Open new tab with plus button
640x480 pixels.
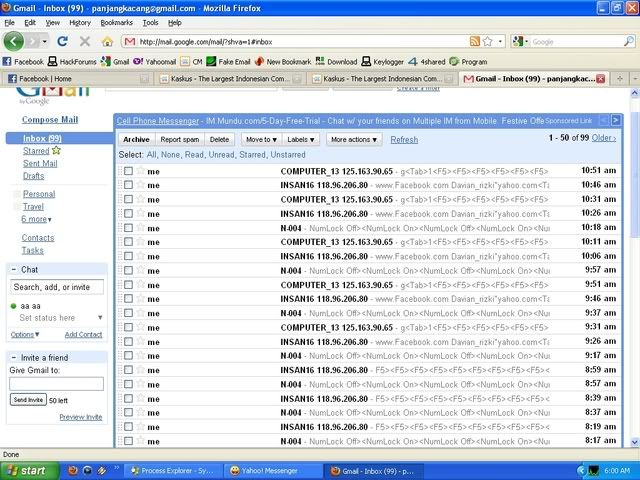click(620, 79)
